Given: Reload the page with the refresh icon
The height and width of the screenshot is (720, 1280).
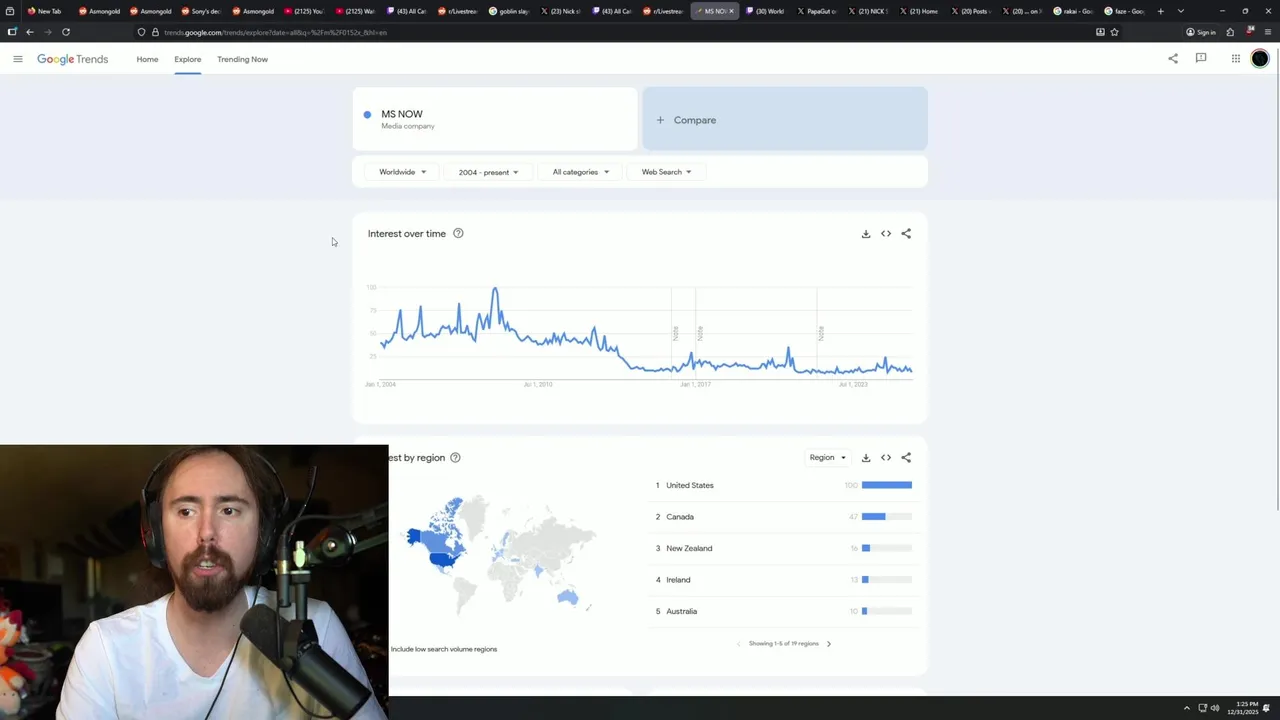Looking at the screenshot, I should click(66, 32).
